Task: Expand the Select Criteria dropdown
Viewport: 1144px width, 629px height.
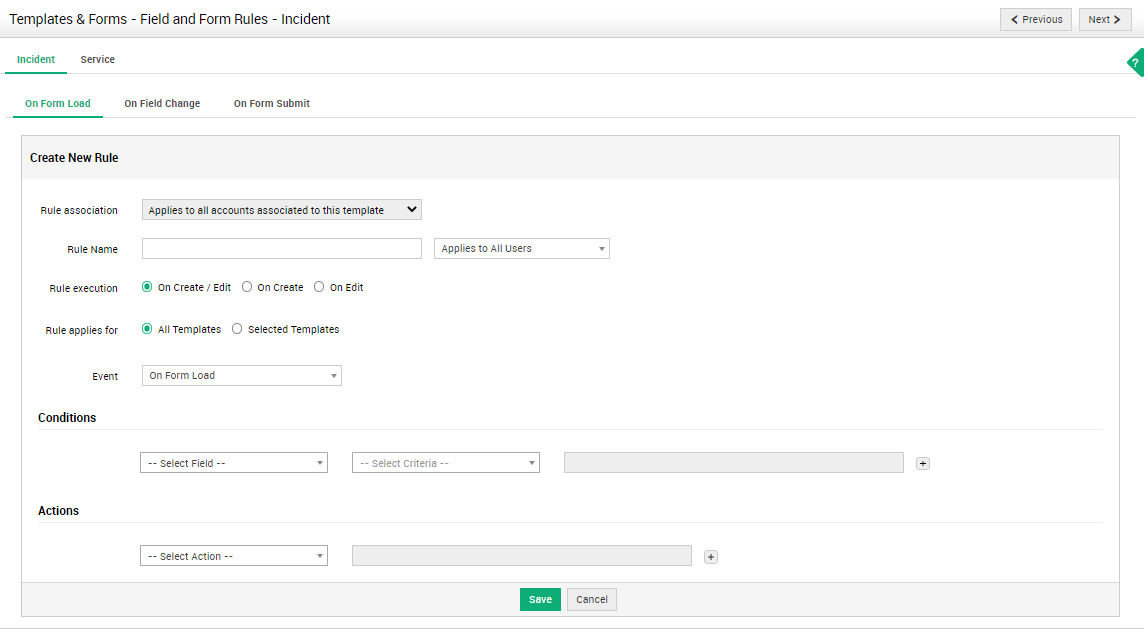Action: click(445, 463)
